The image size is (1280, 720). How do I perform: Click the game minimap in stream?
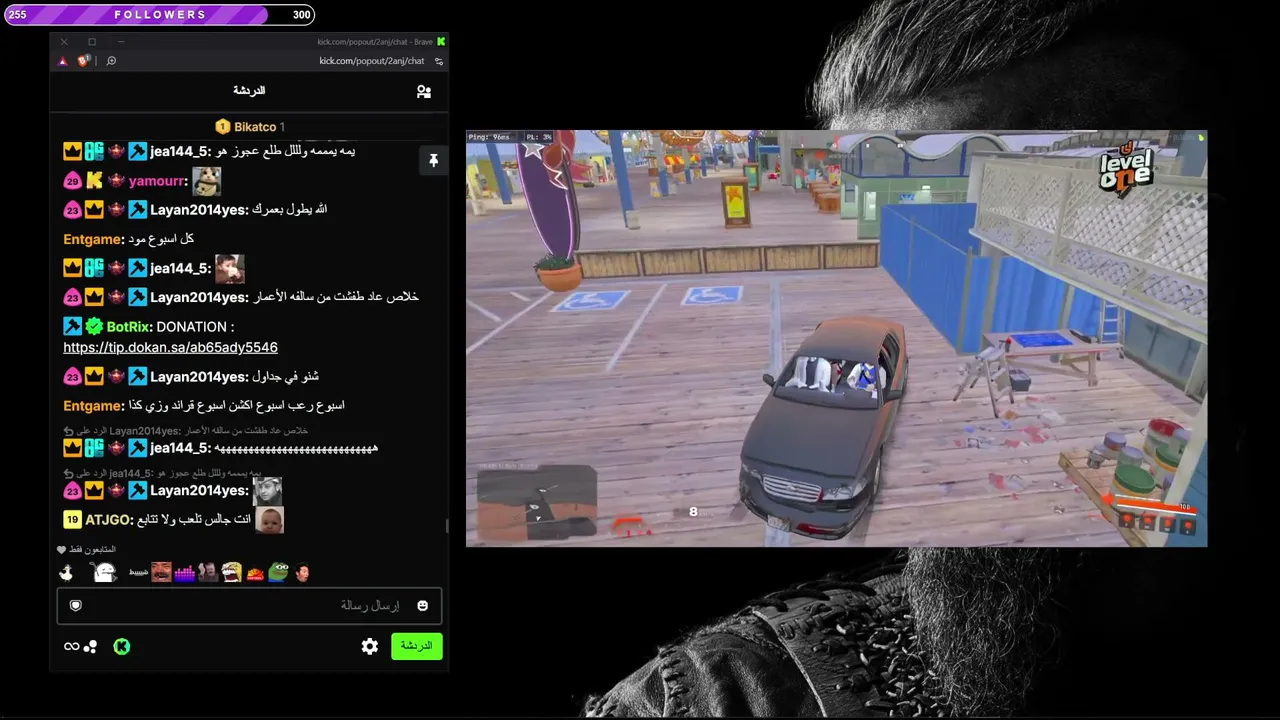coord(537,504)
